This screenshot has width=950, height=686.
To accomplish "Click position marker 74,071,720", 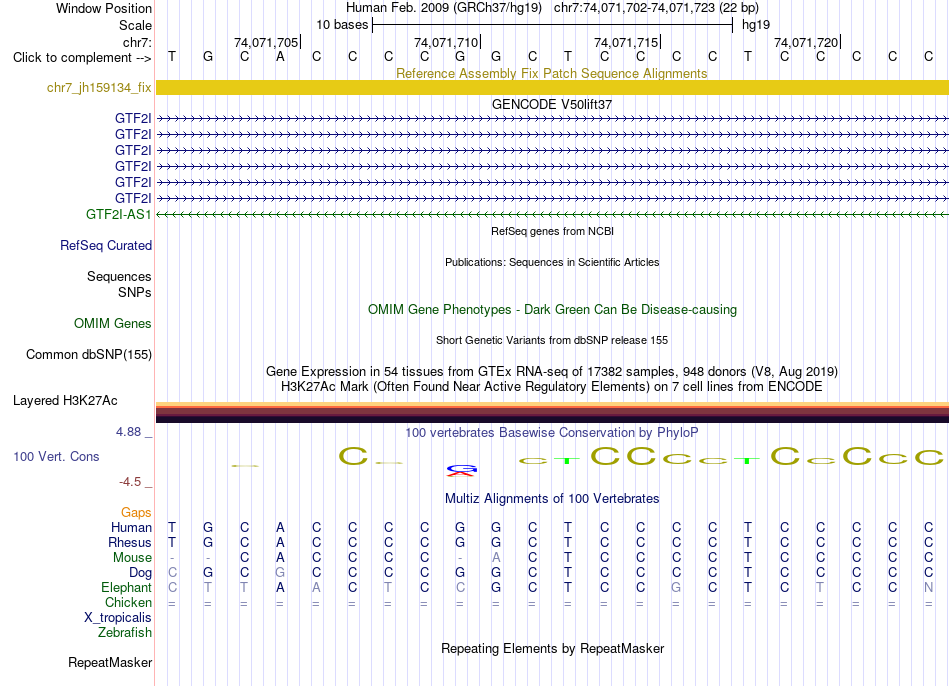I will coord(806,42).
